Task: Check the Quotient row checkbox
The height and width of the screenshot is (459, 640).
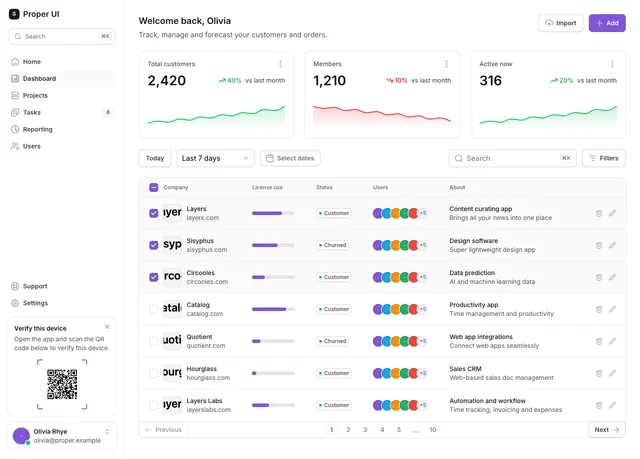Action: pyautogui.click(x=153, y=341)
